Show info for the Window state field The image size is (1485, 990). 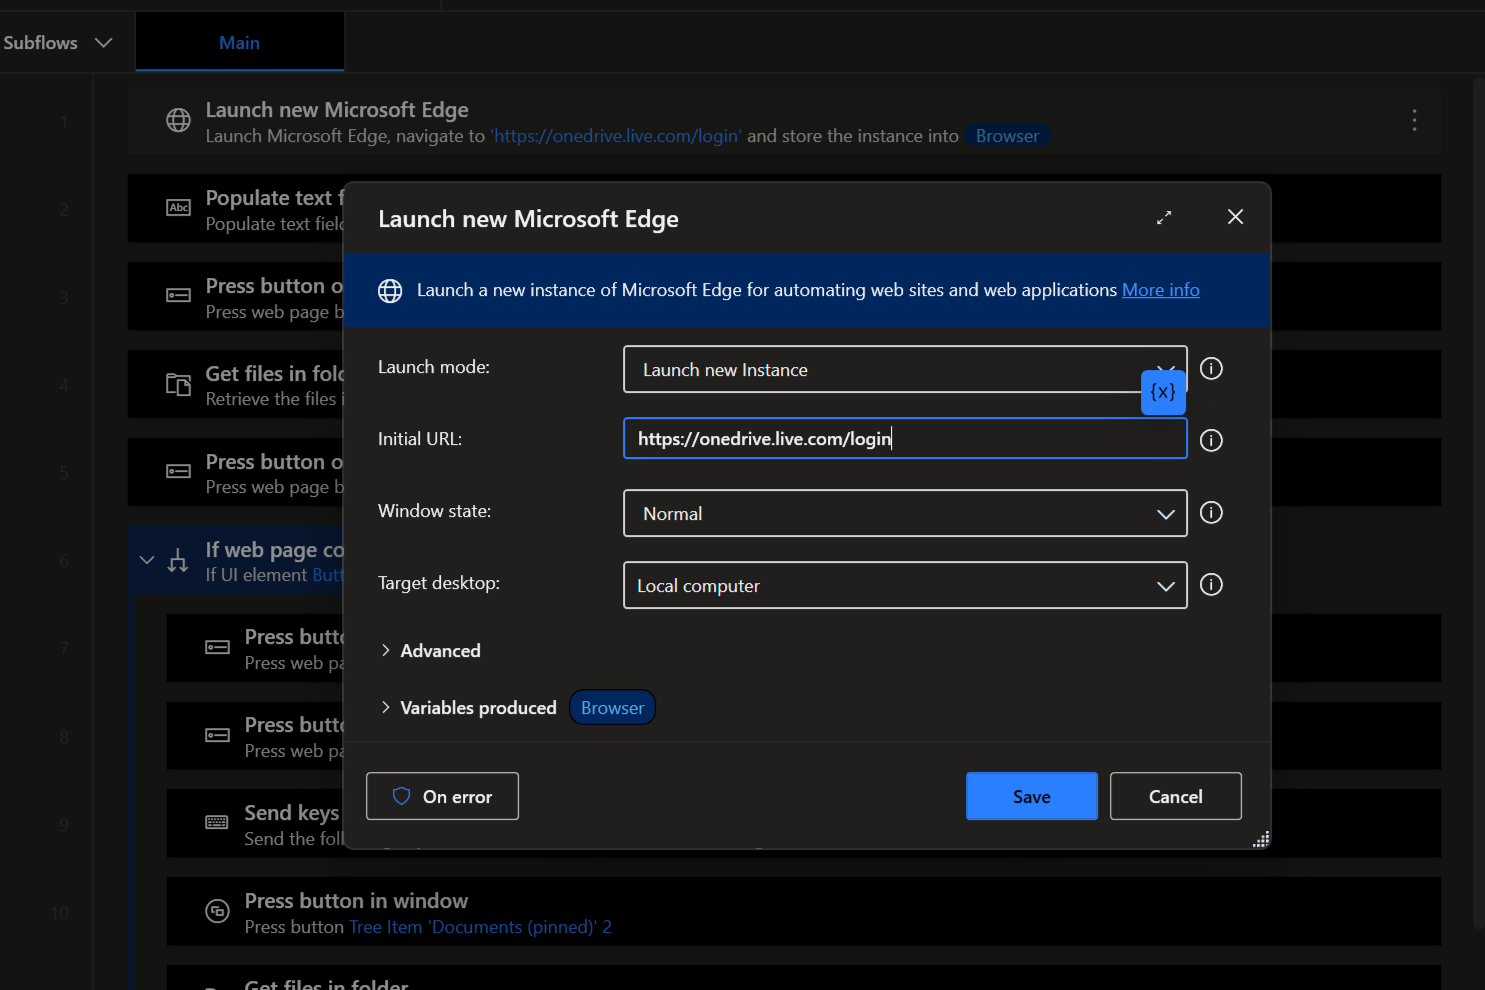coord(1211,513)
